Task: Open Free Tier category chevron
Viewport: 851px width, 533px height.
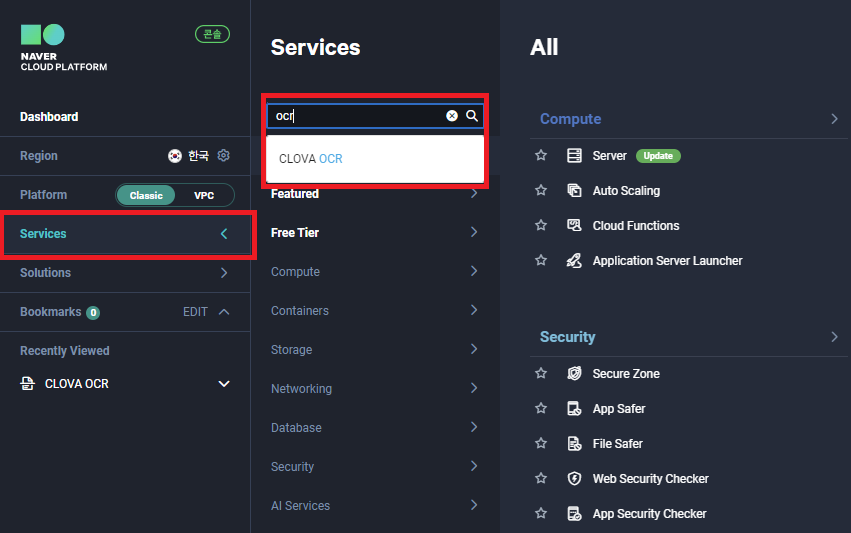Action: (474, 232)
